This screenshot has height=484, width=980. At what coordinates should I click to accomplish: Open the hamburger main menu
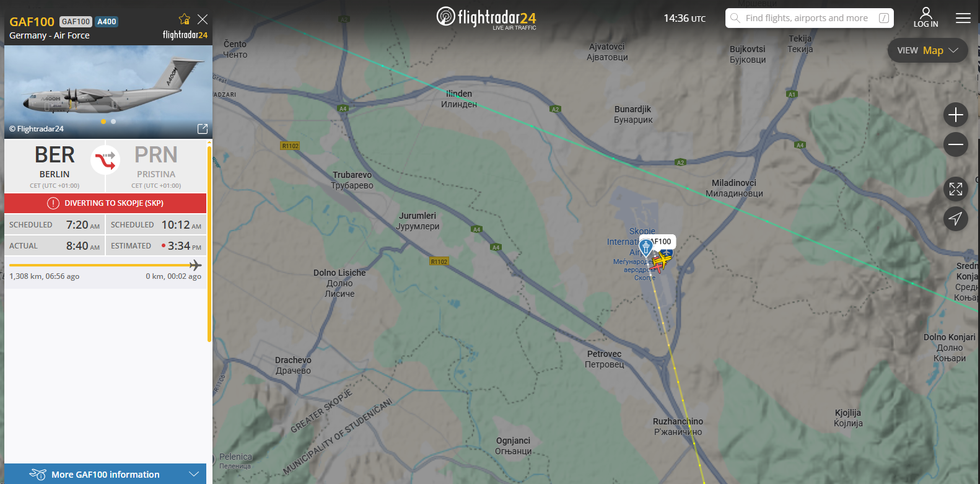point(963,18)
